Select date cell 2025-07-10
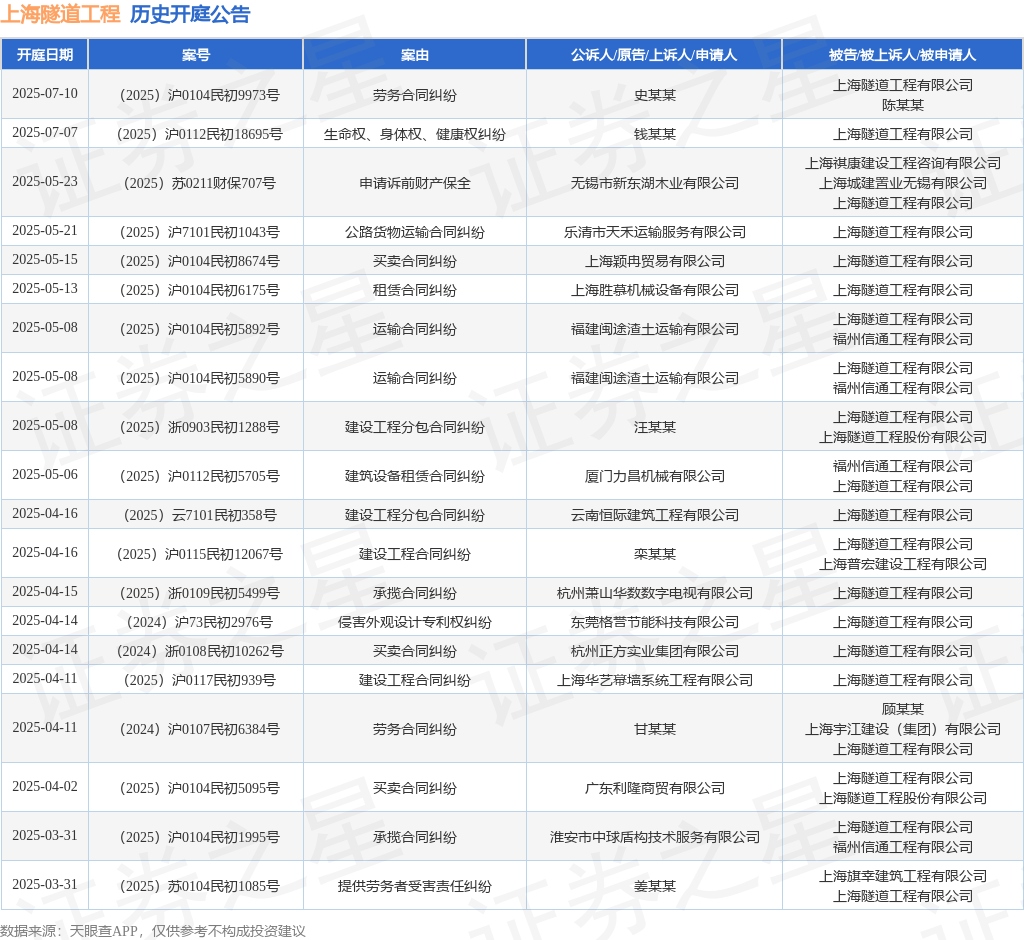Viewport: 1024px width, 940px height. [x=44, y=93]
